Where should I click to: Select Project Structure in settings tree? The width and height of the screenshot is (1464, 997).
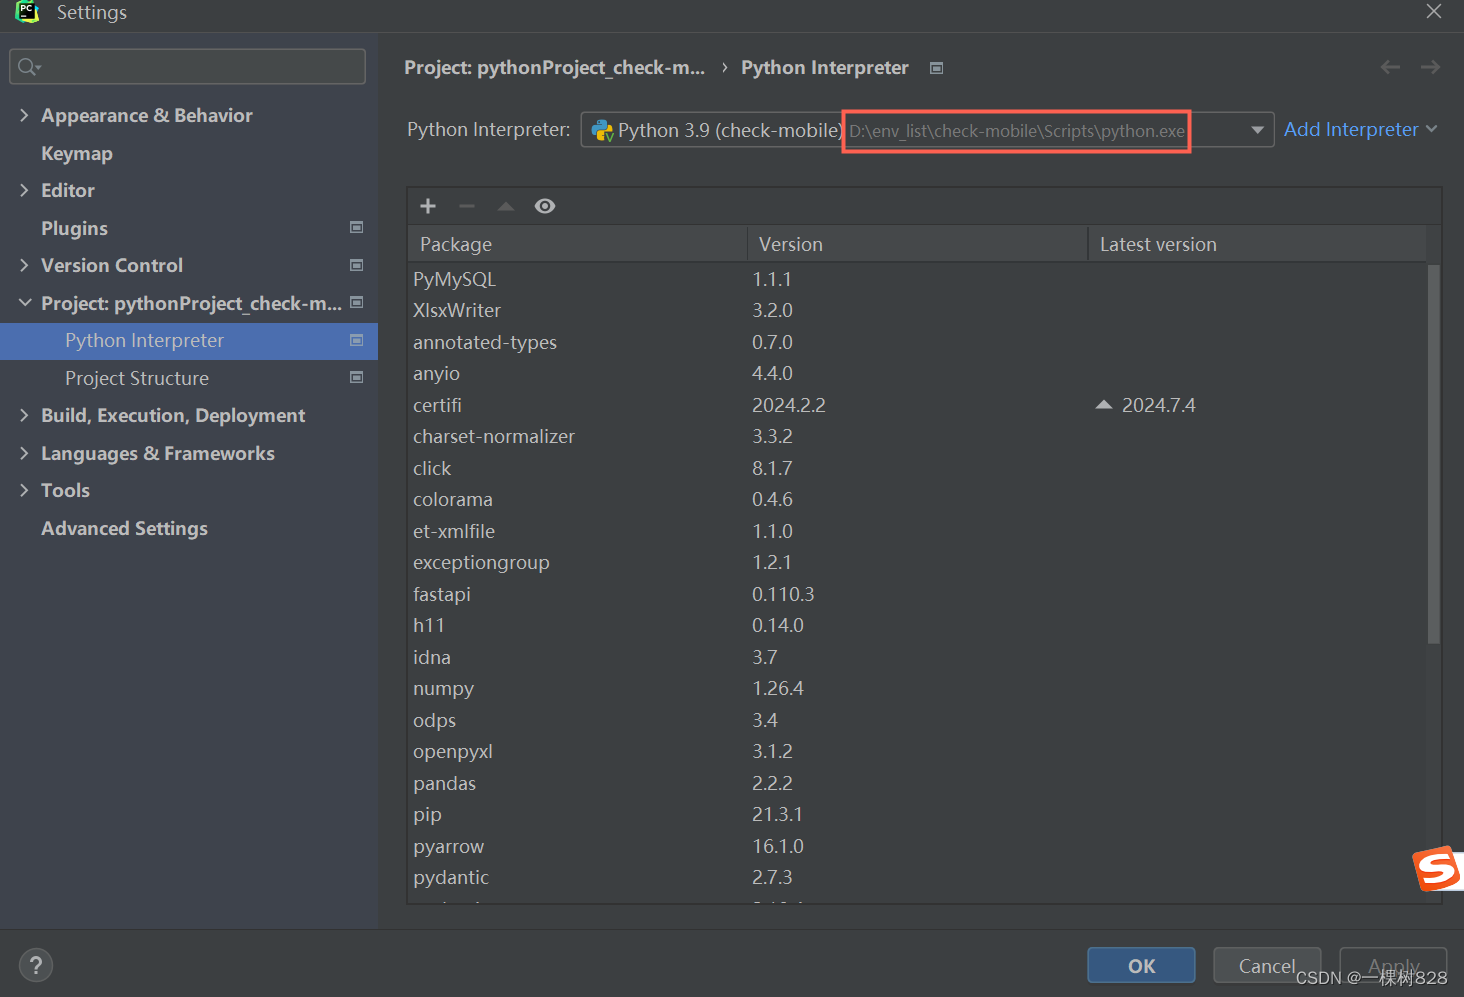click(x=137, y=378)
